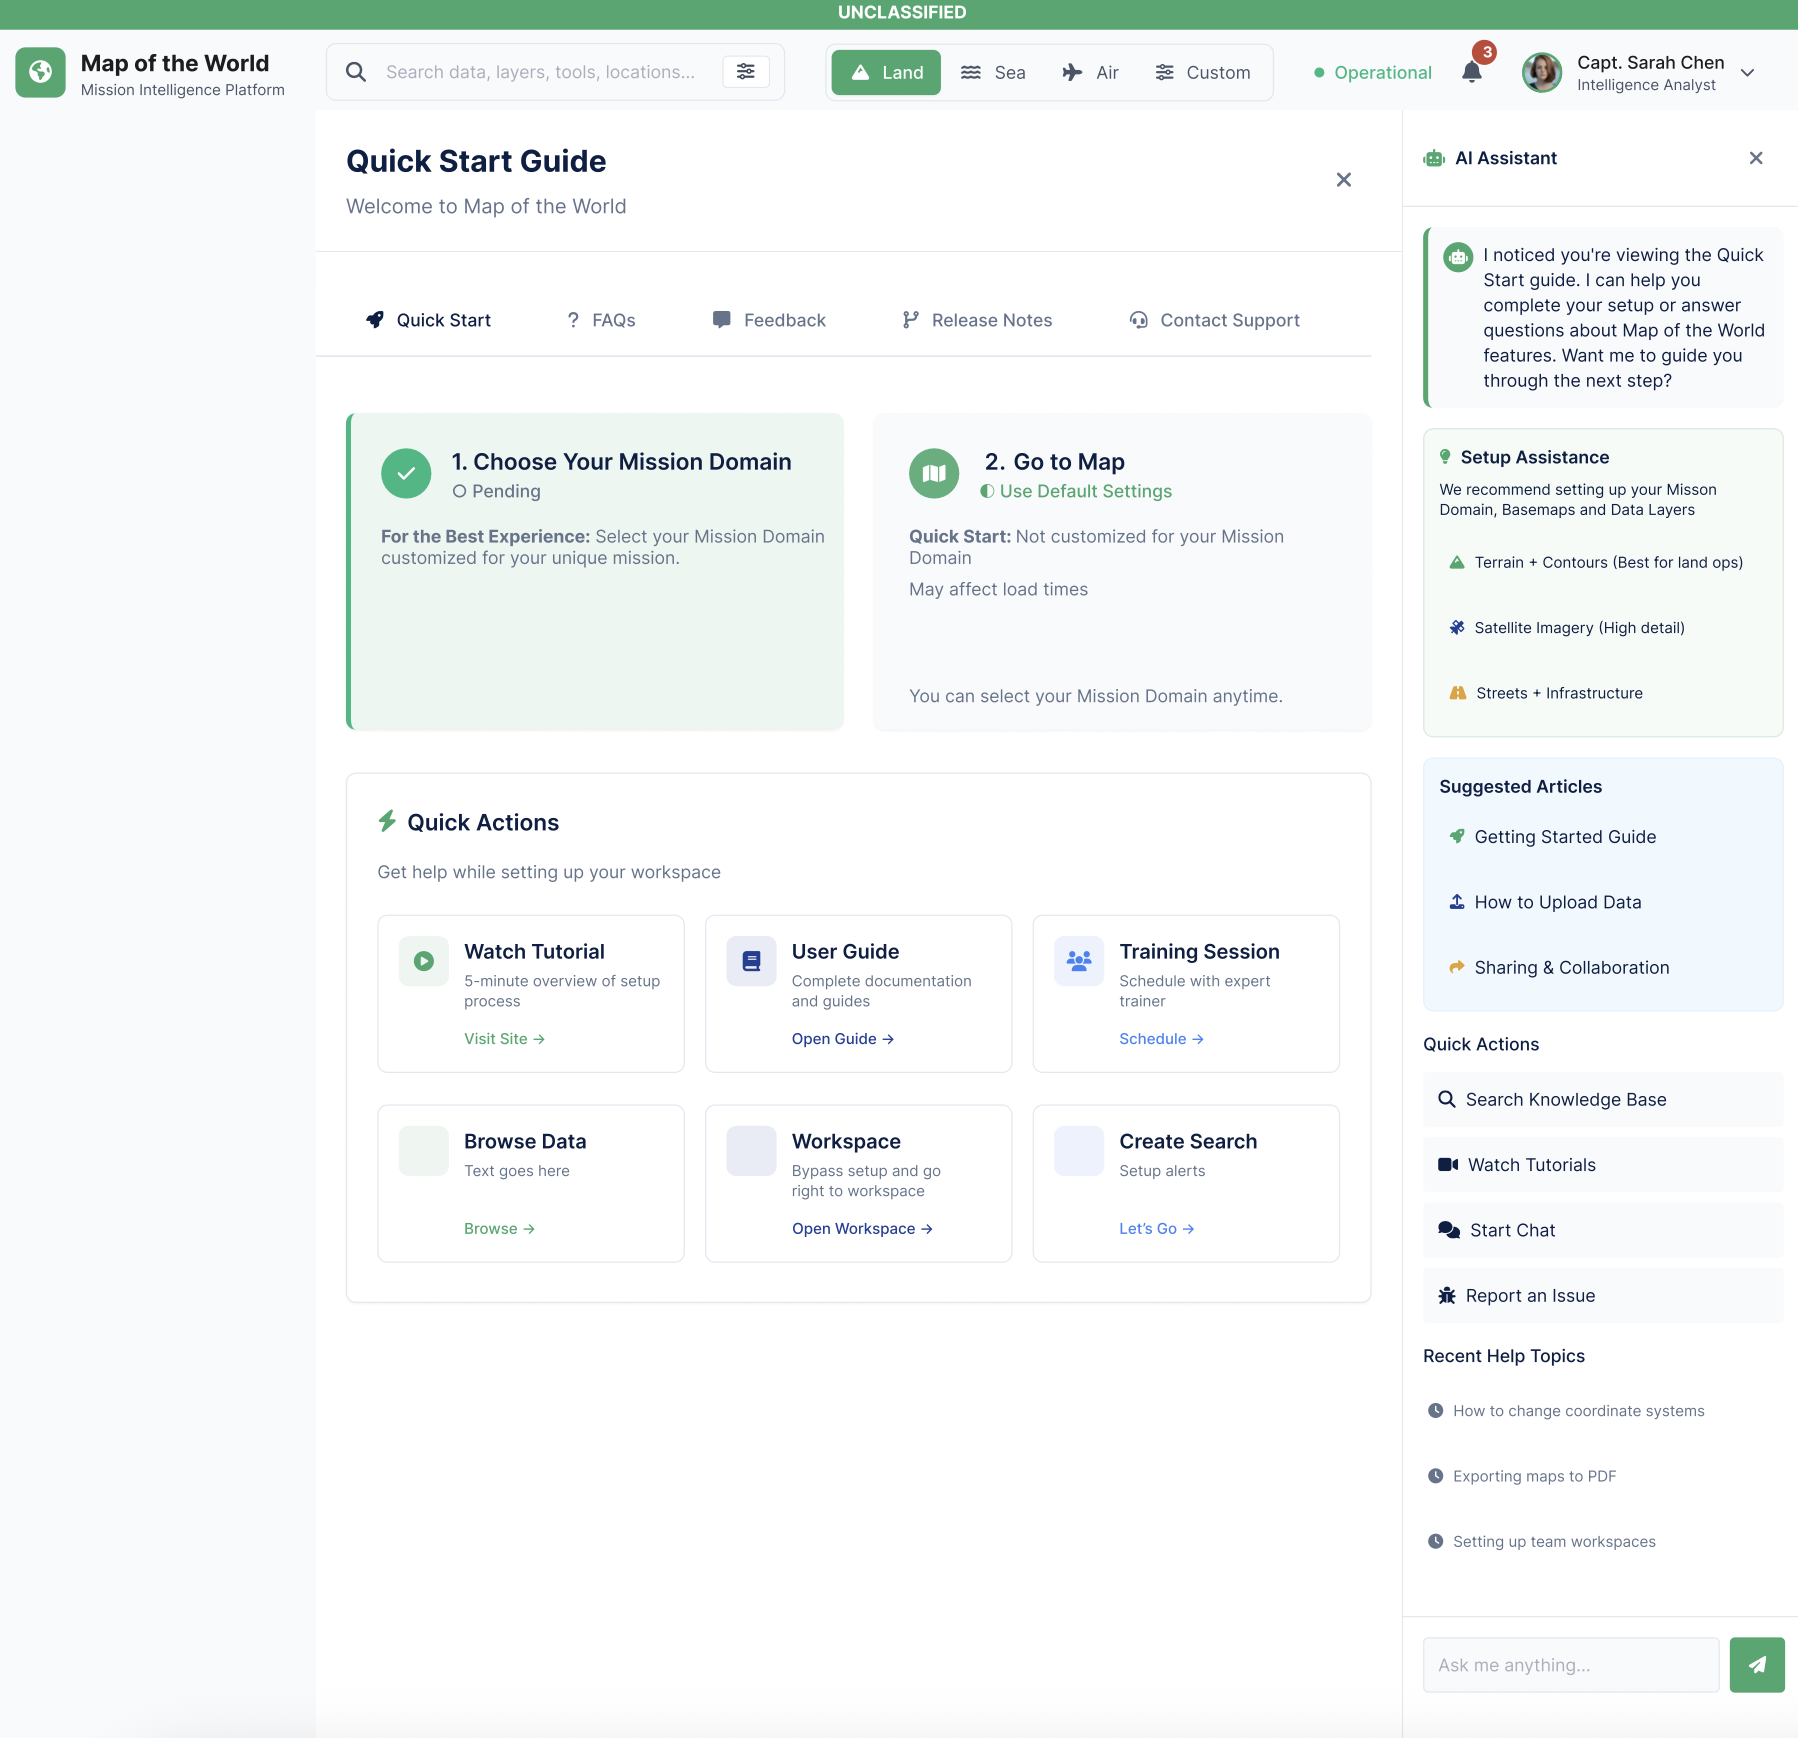Switch to Sea domain mode

993,72
